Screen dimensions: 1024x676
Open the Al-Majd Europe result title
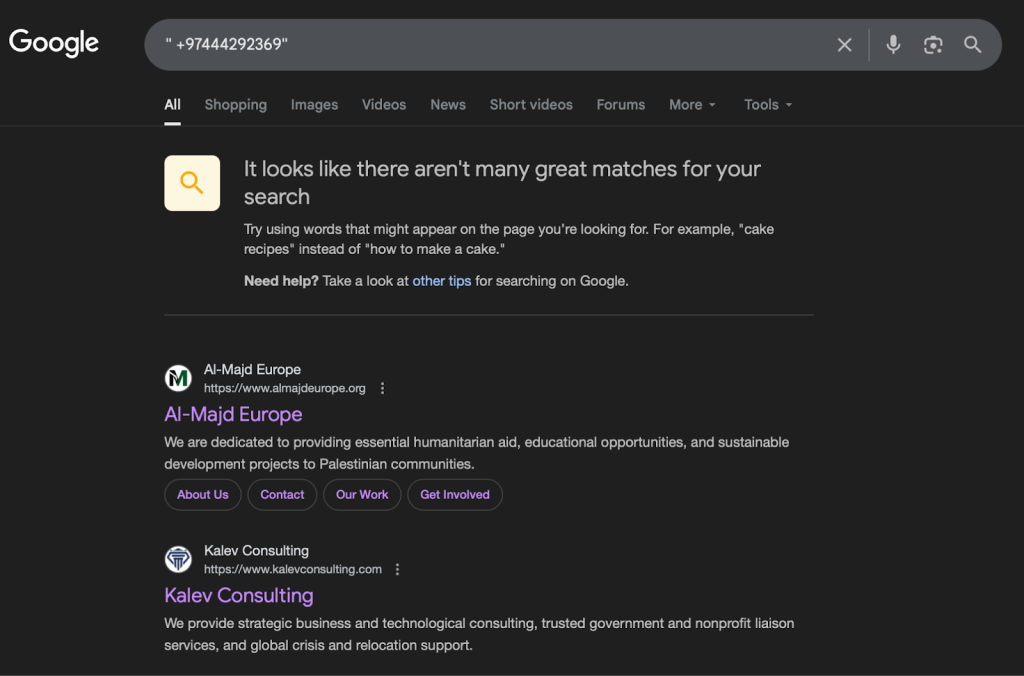pos(233,414)
